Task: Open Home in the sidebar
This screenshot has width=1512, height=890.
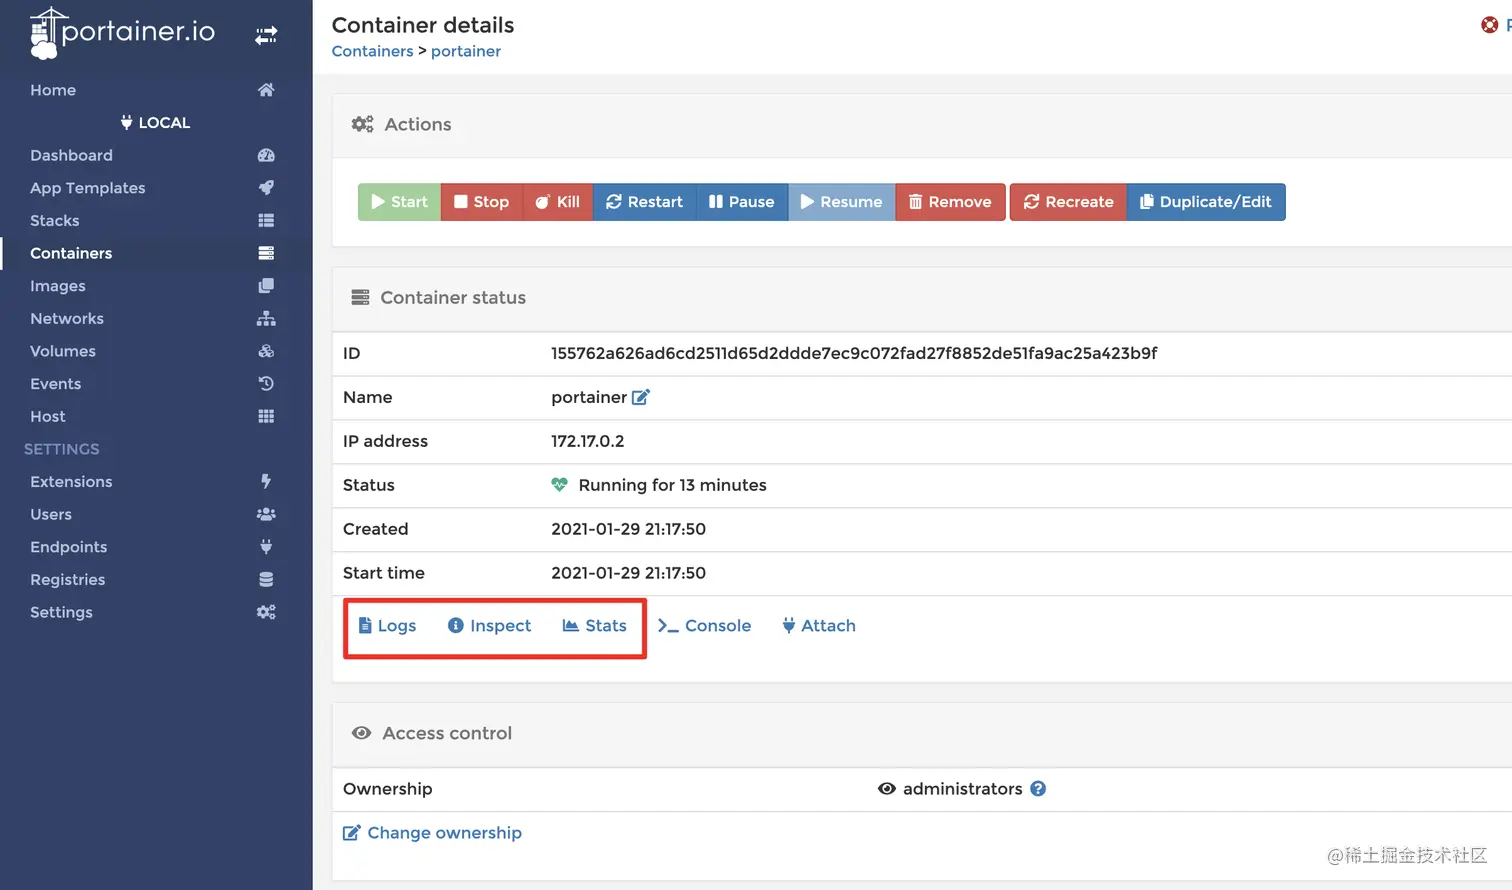Action: [53, 90]
